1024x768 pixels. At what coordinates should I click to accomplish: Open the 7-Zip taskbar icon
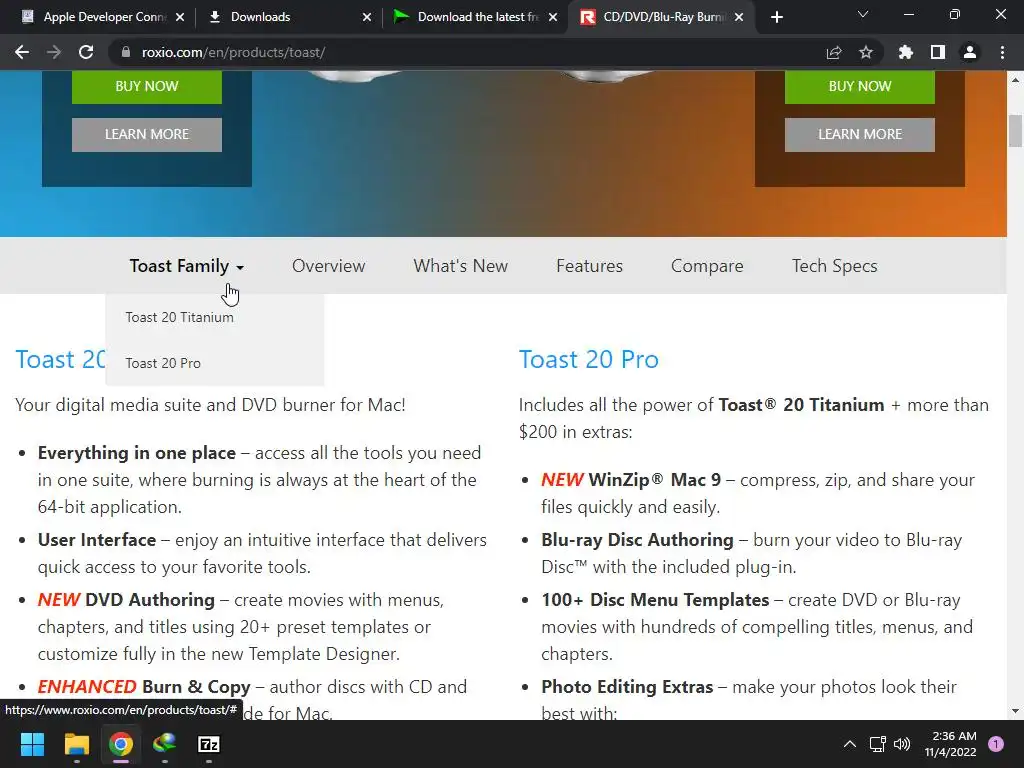[x=208, y=744]
